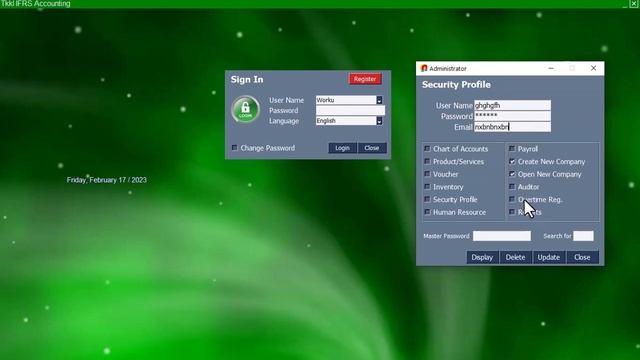Tick the Voucher checkbox

click(x=427, y=174)
